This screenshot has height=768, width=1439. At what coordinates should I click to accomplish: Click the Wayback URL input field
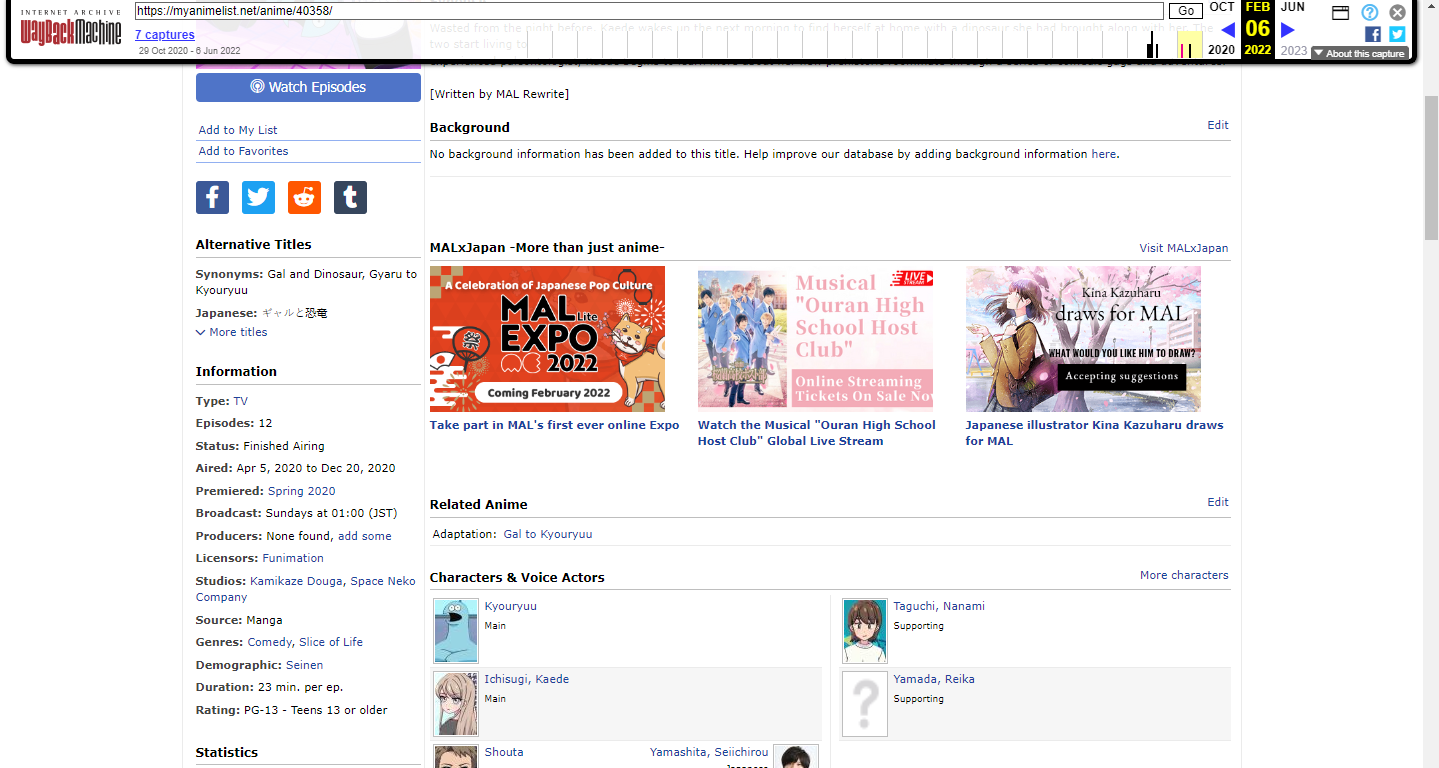pyautogui.click(x=649, y=11)
